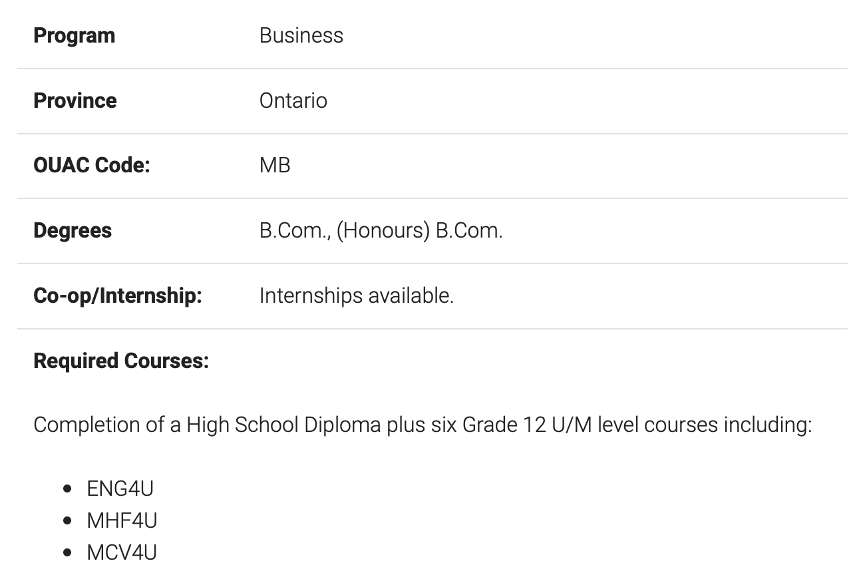Image resolution: width=866 pixels, height=587 pixels.
Task: Click the Province label
Action: pos(75,101)
